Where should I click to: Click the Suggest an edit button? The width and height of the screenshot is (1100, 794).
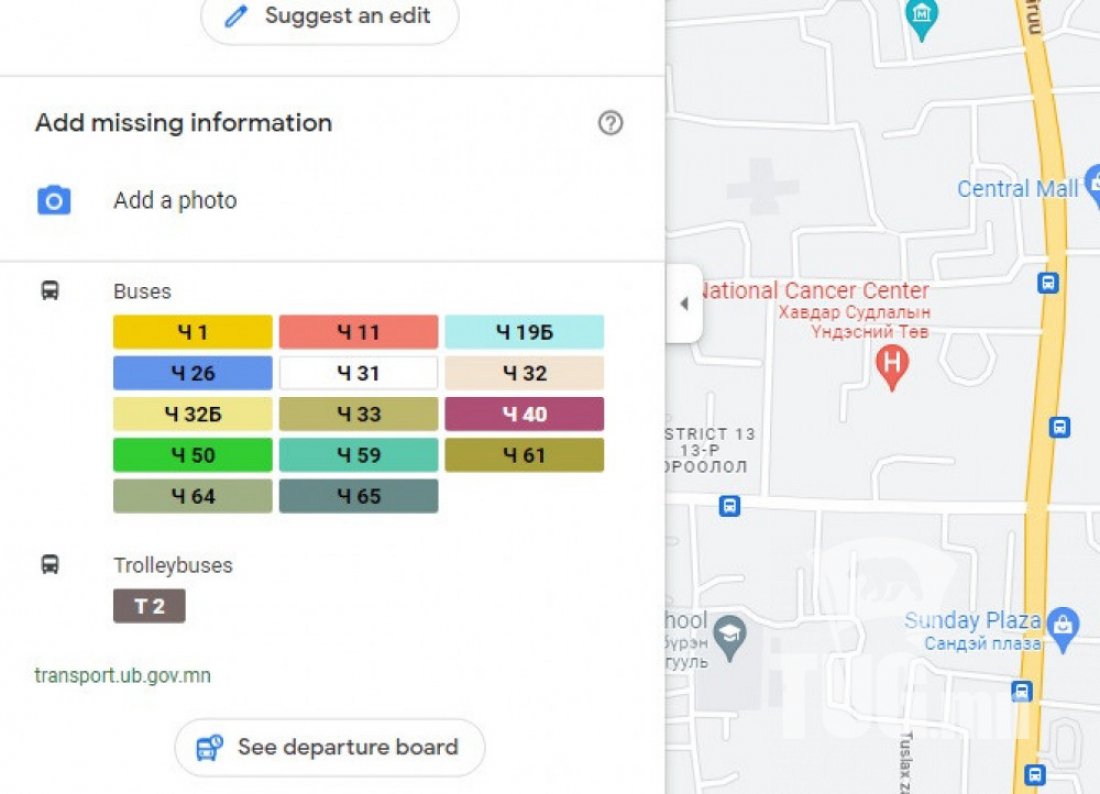point(330,17)
